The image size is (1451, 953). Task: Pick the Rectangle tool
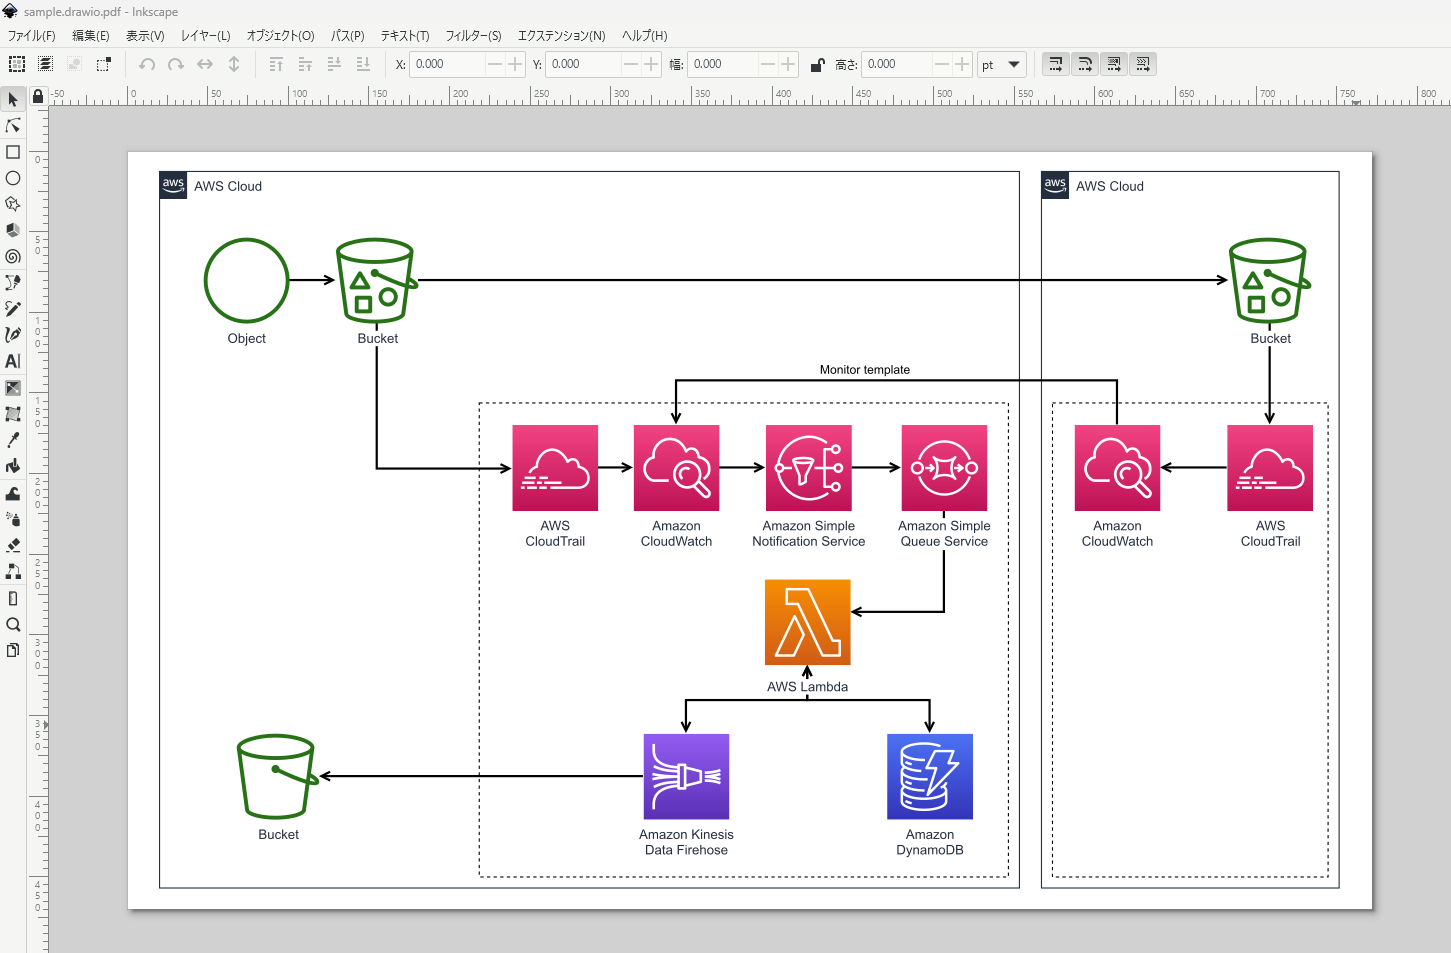(x=13, y=152)
